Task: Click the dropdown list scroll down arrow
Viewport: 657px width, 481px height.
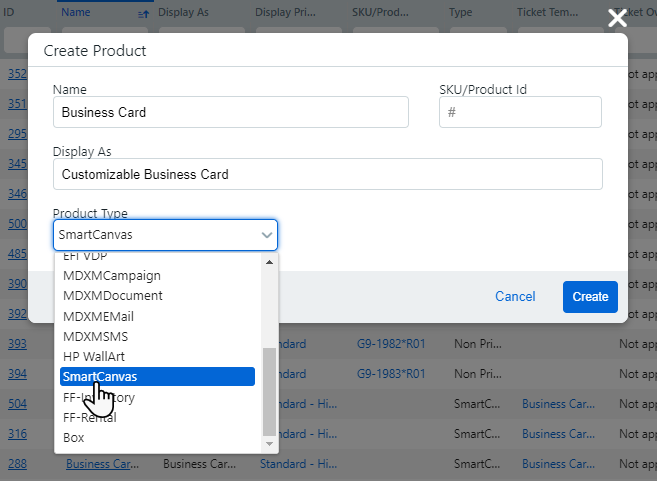Action: [269, 443]
